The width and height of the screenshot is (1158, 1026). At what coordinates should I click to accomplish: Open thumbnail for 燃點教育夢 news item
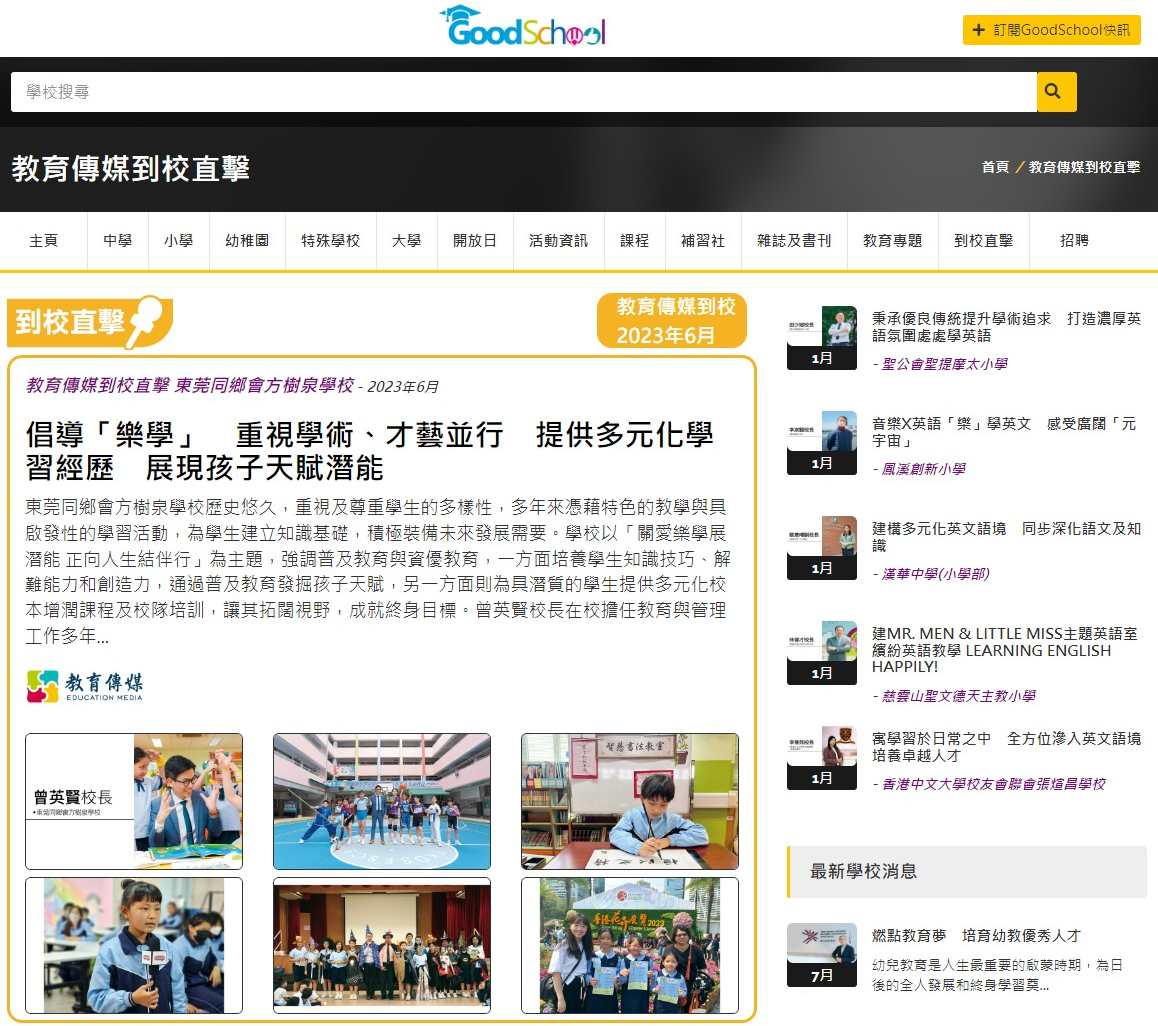(822, 955)
